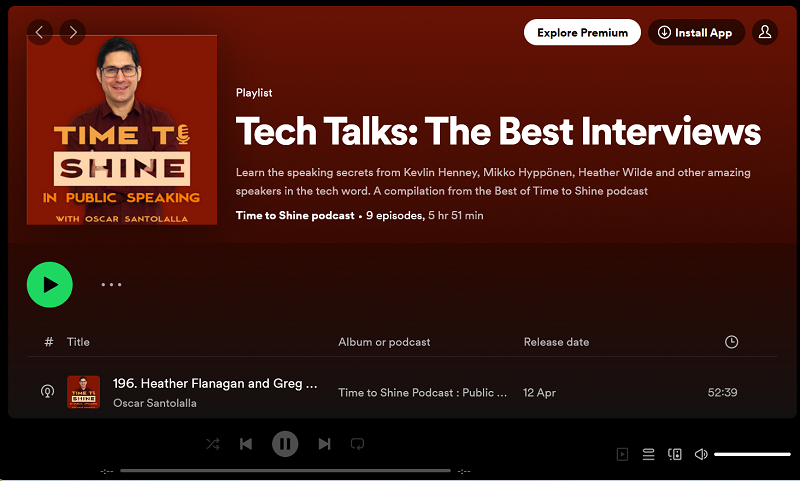Open the Oscar Santolalla artist link
This screenshot has width=800, height=481.
155,403
